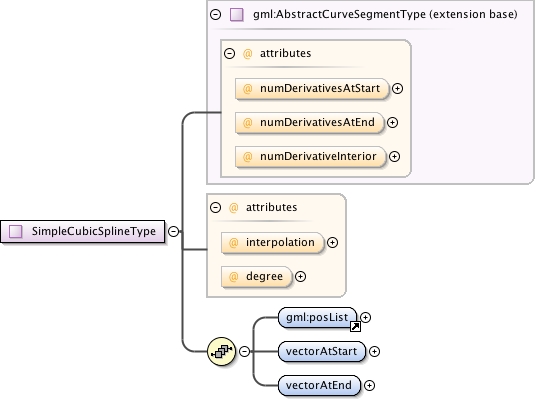Select the gml:posList element

pyautogui.click(x=318, y=318)
